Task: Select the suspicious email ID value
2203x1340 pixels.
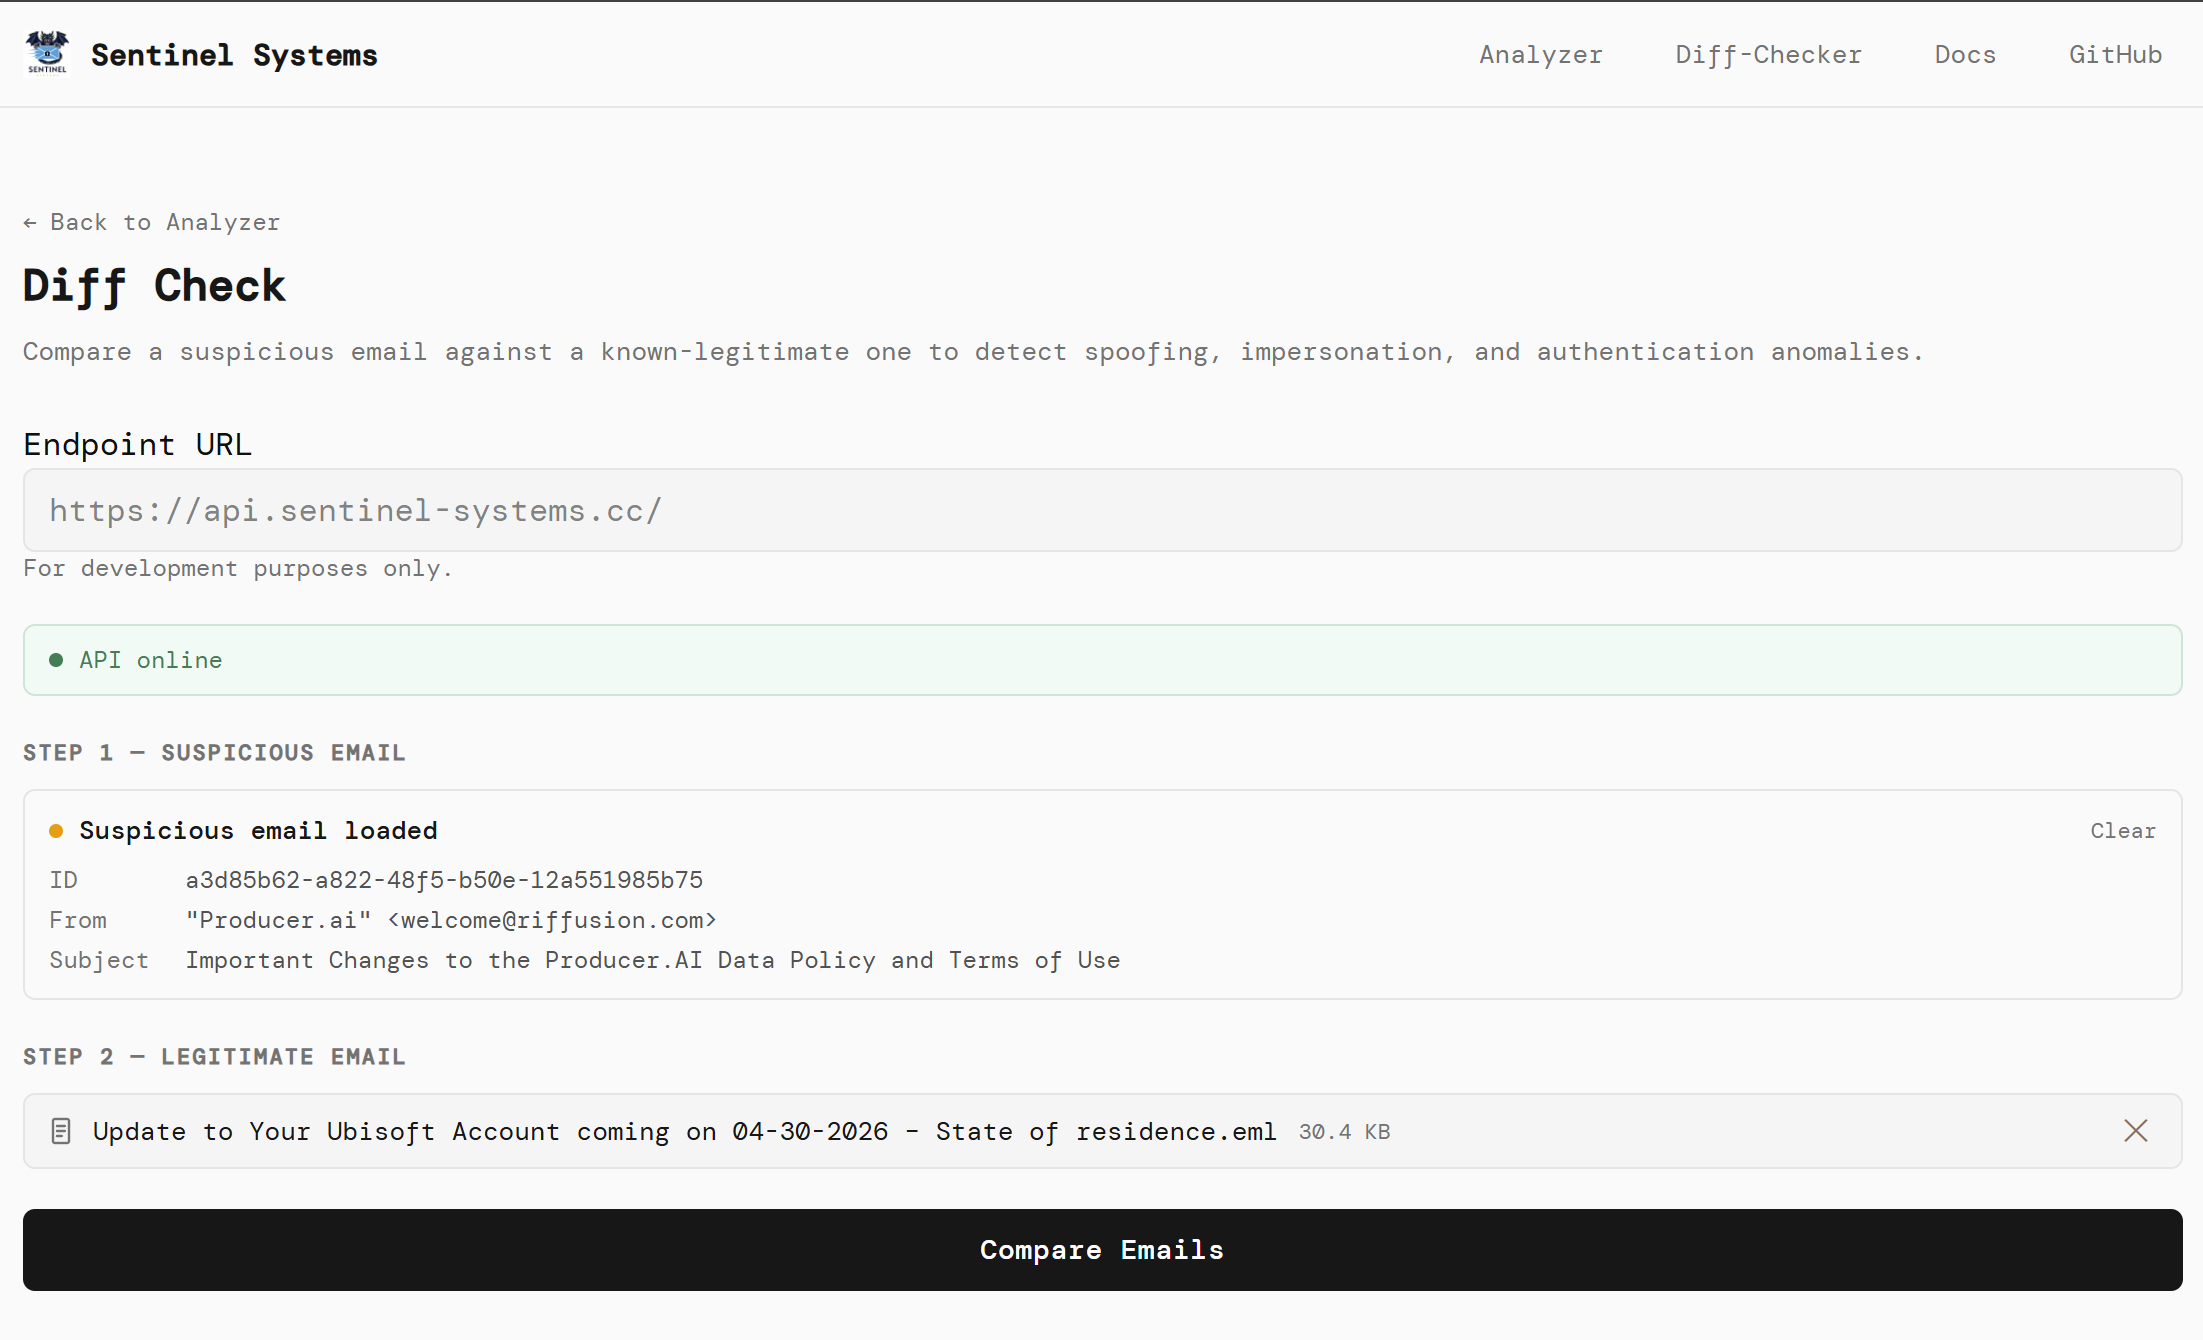Action: point(444,880)
